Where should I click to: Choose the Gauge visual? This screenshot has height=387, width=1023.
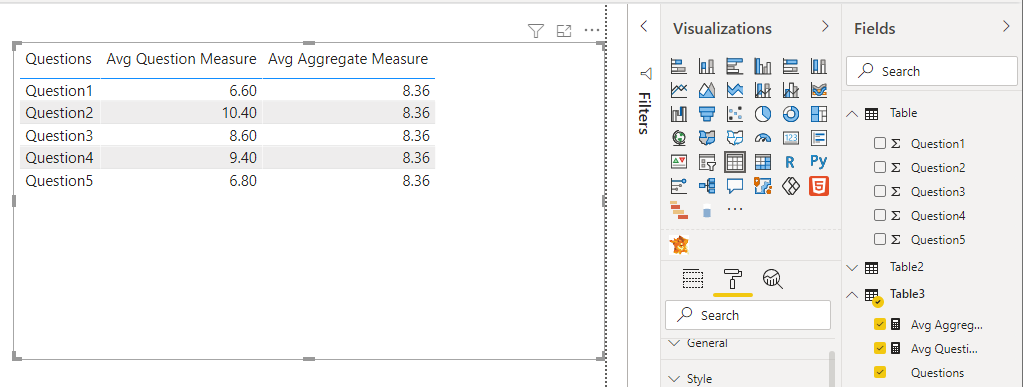click(763, 138)
